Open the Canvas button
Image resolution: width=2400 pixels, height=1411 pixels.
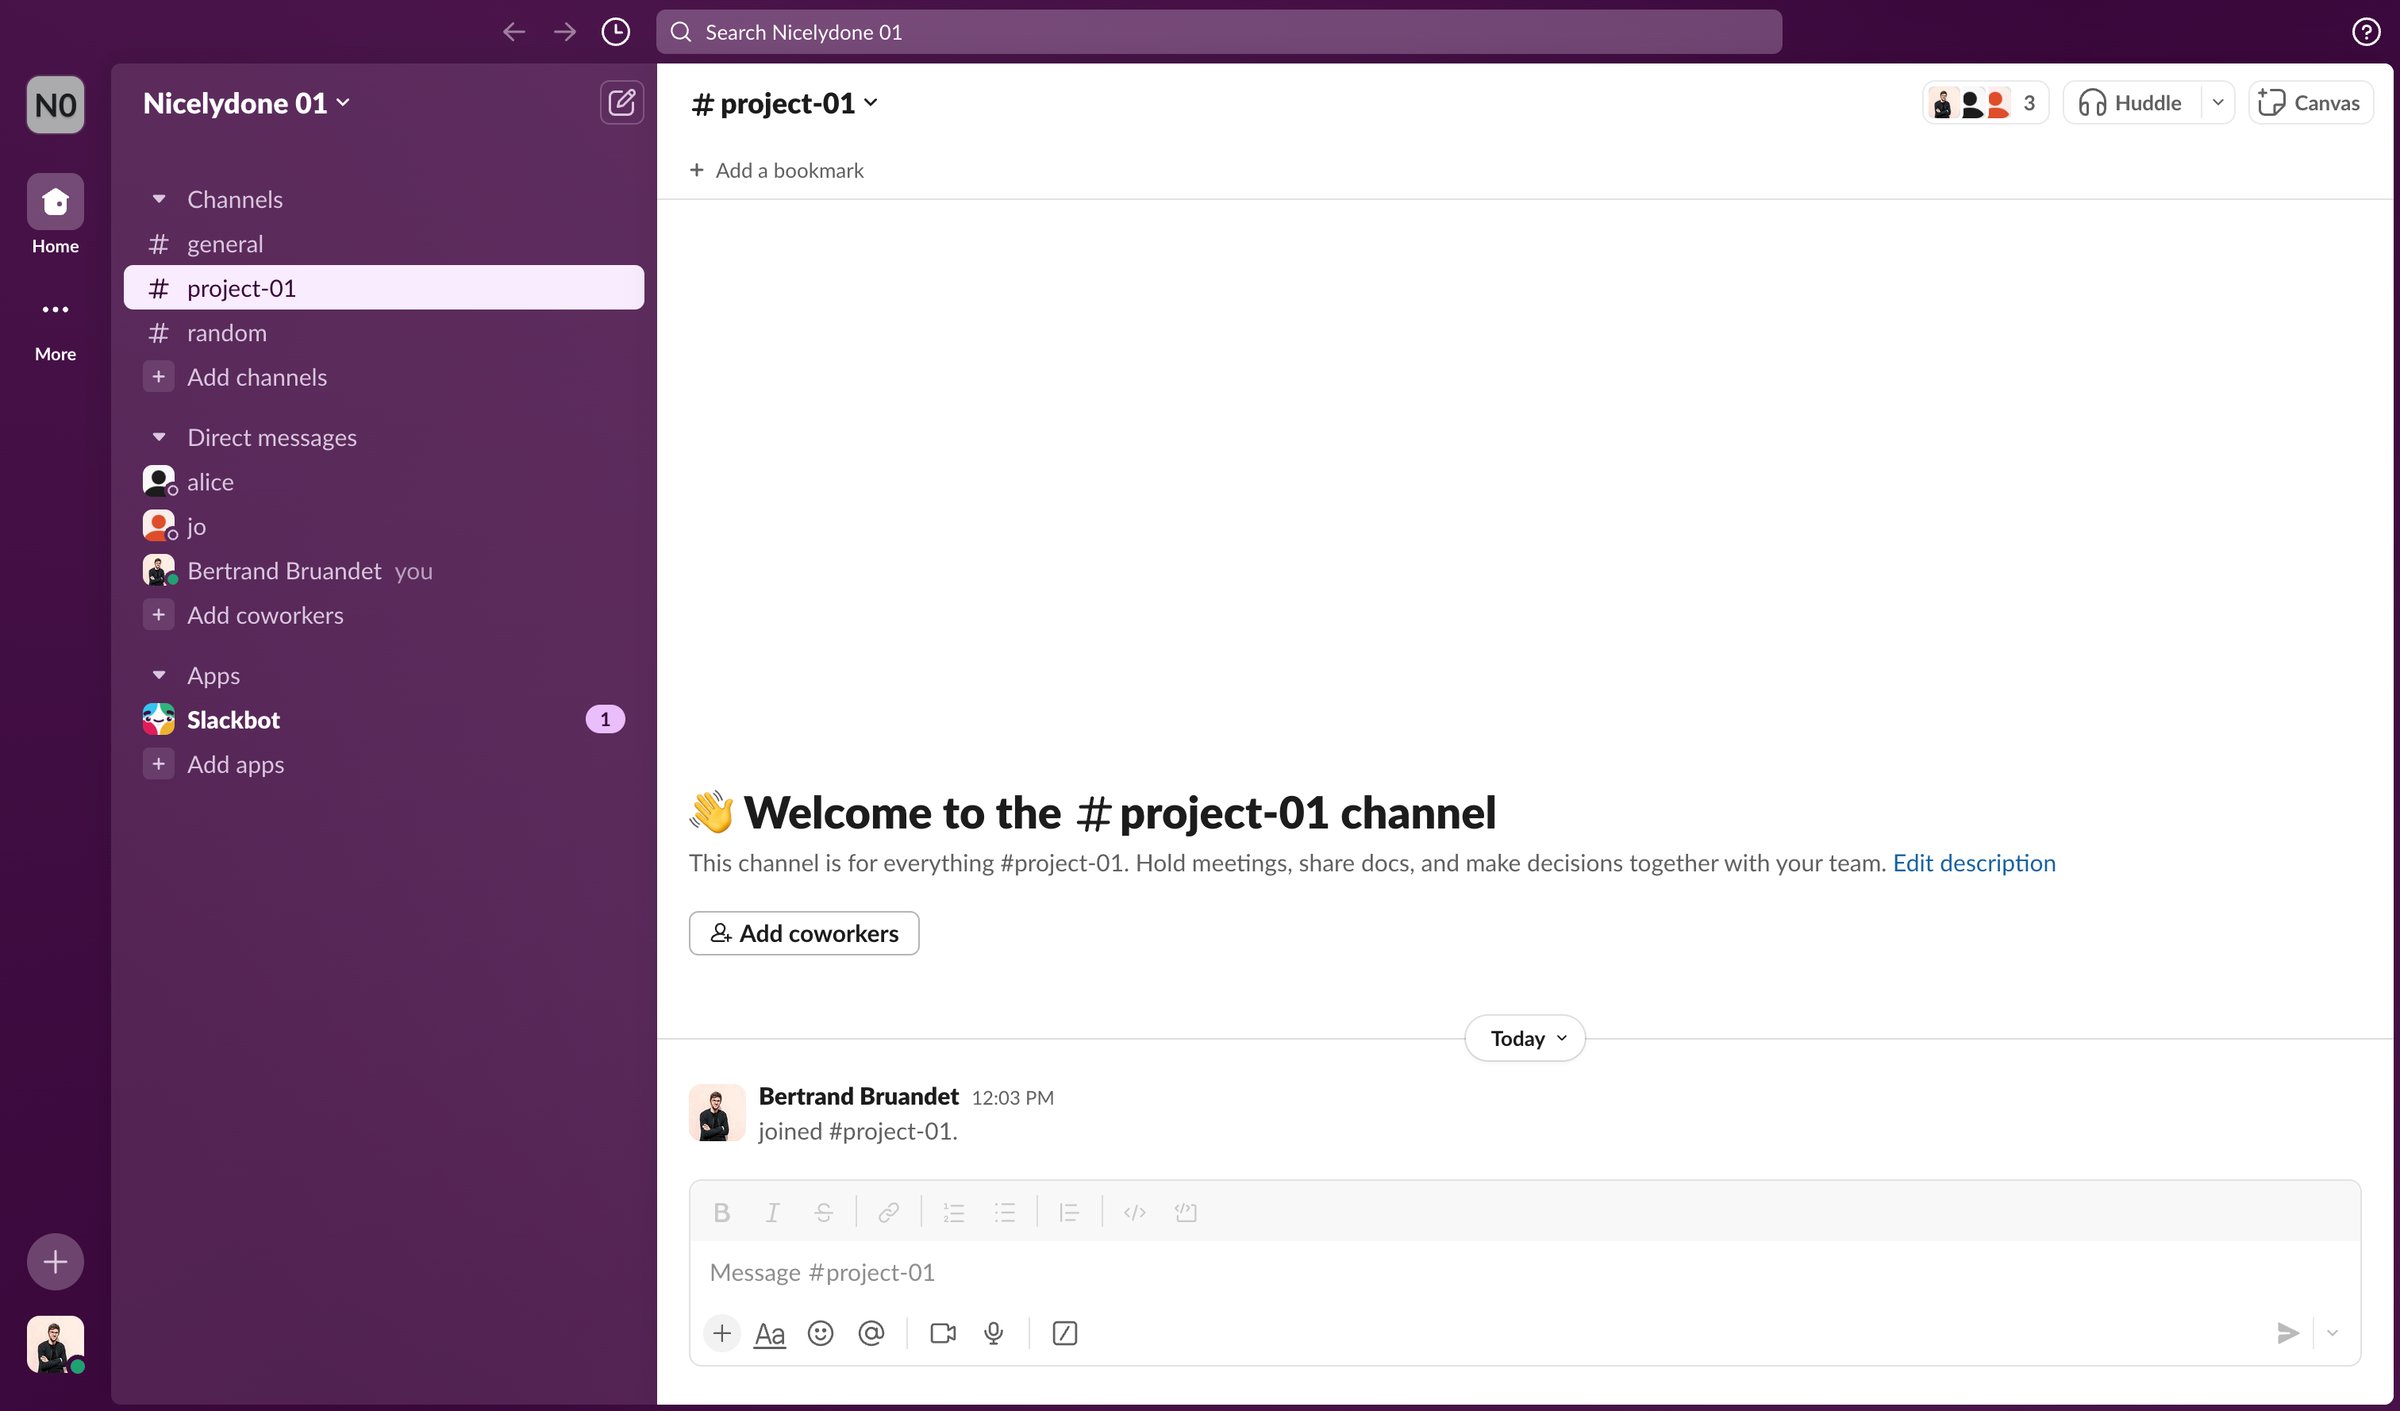point(2310,102)
